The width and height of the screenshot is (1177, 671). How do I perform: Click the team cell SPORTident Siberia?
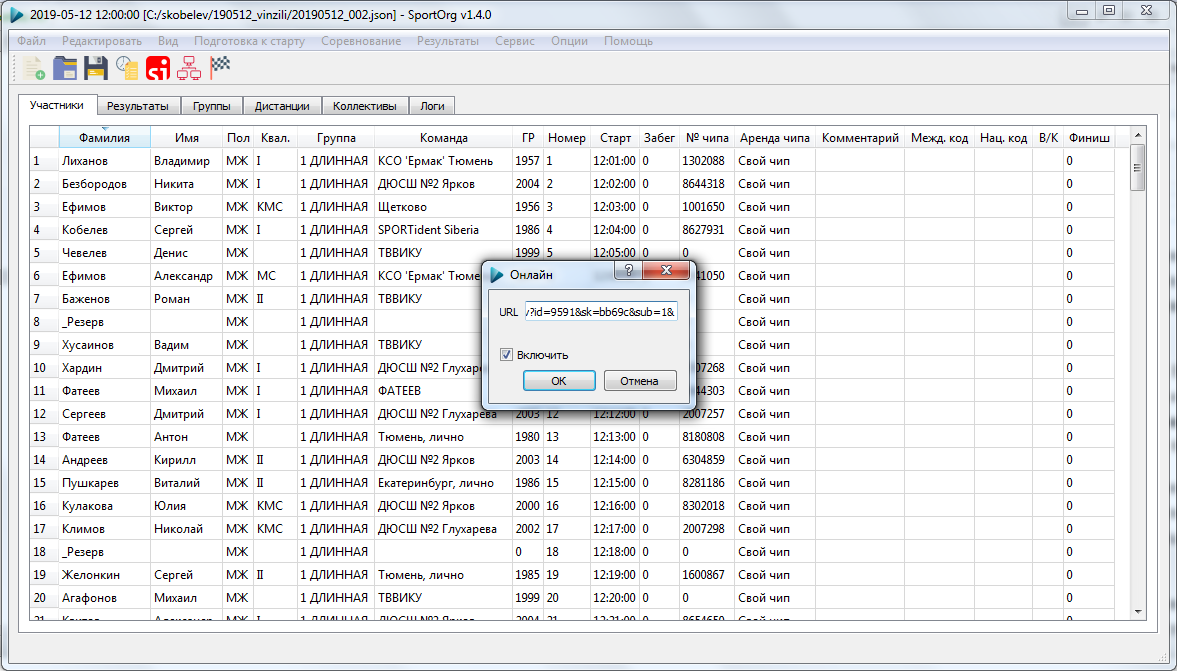pyautogui.click(x=444, y=230)
